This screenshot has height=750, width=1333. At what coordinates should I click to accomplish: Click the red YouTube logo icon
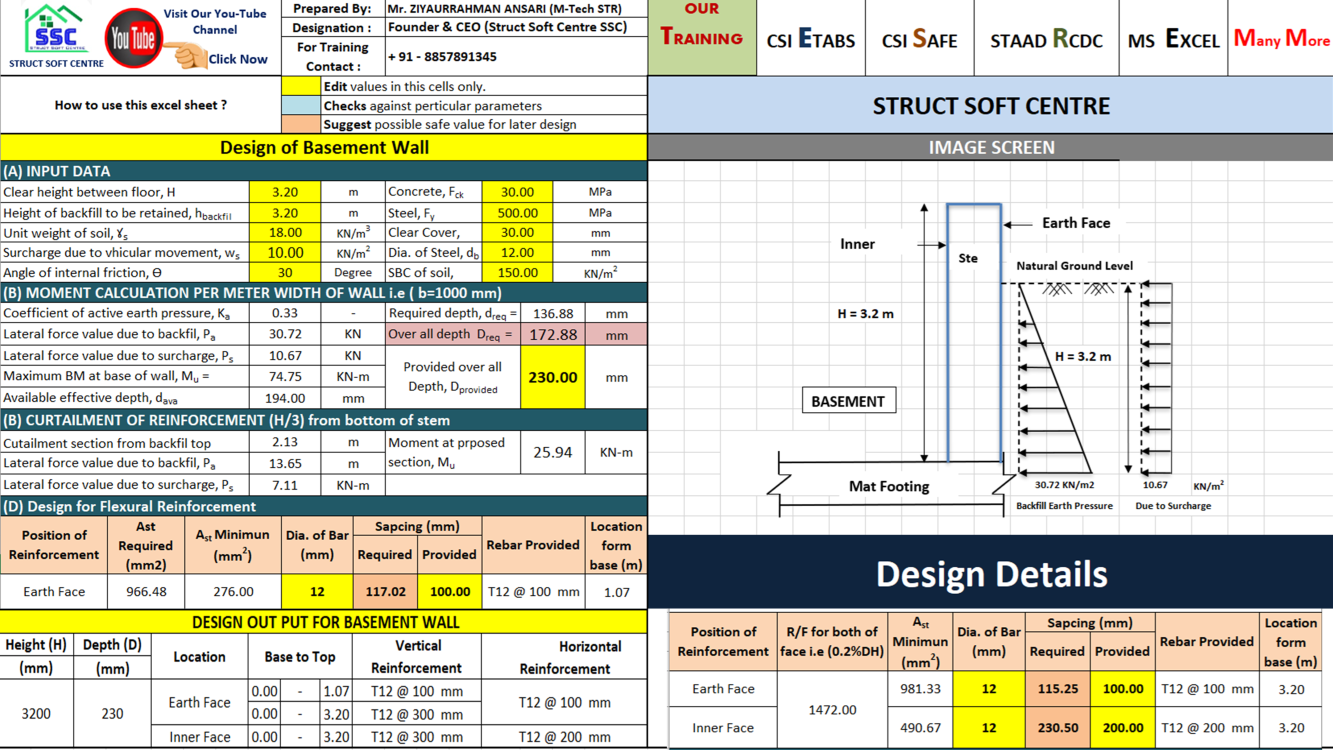click(133, 39)
